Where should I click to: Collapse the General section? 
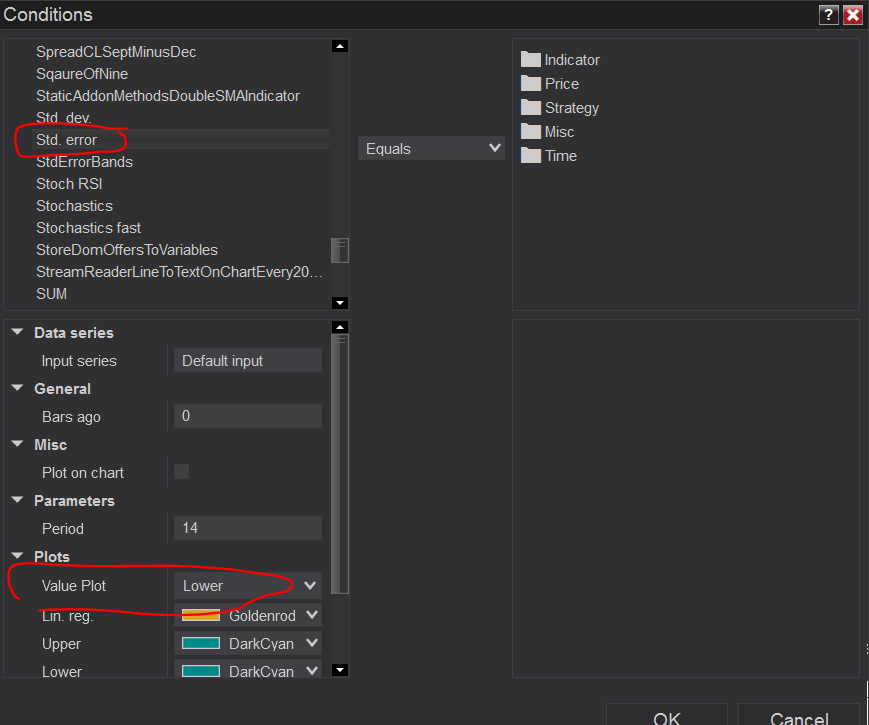[17, 388]
